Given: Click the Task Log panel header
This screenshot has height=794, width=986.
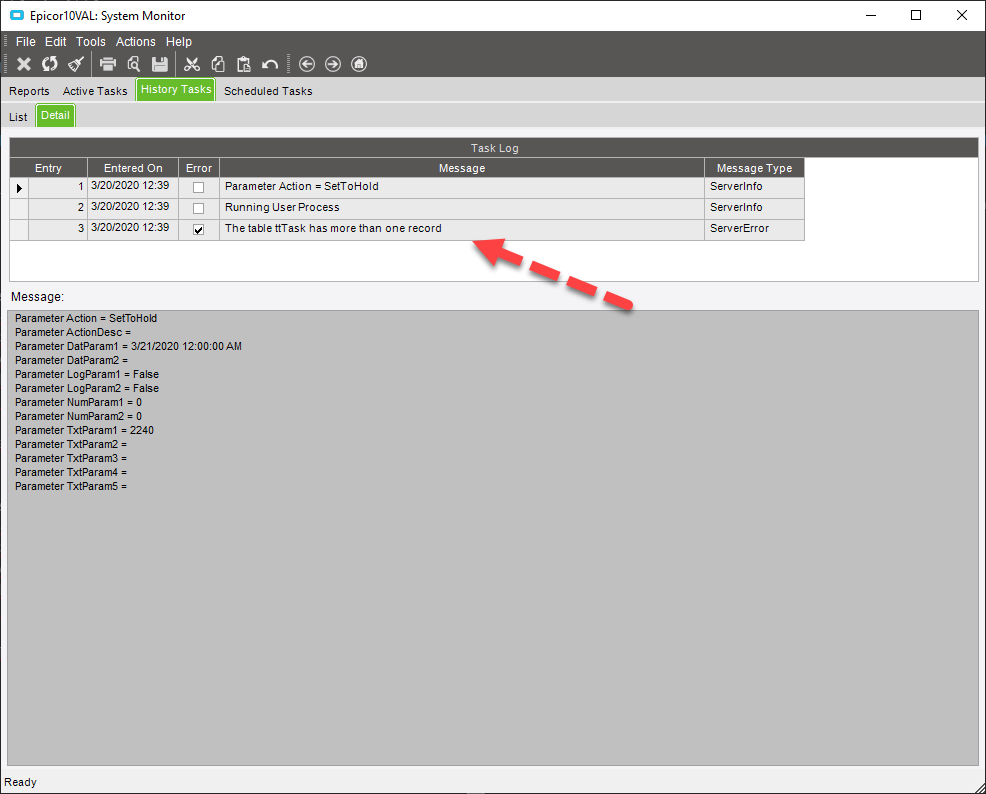Looking at the screenshot, I should 494,148.
